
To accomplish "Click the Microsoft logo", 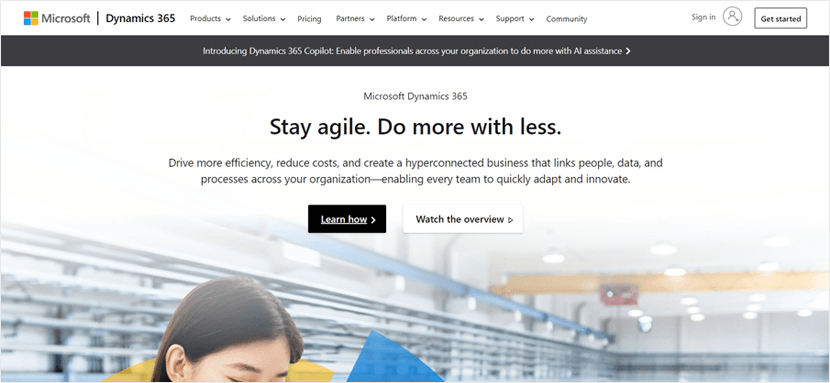I will (57, 18).
